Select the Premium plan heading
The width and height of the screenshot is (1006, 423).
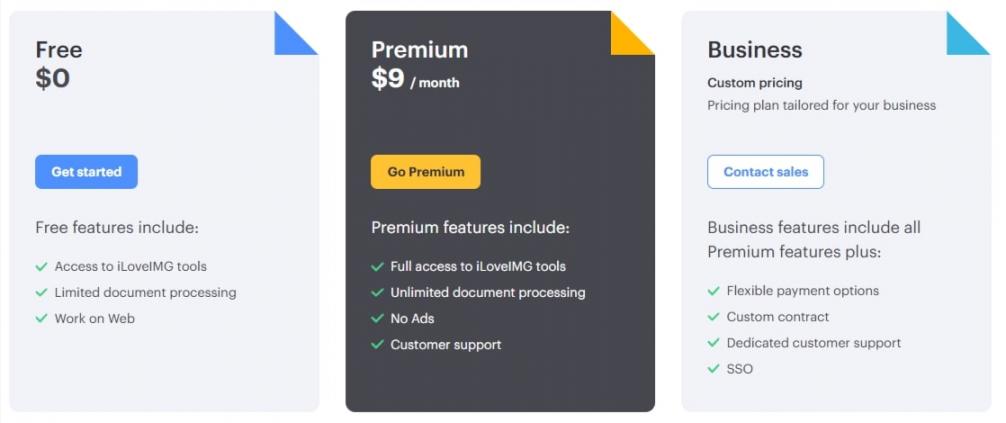419,50
